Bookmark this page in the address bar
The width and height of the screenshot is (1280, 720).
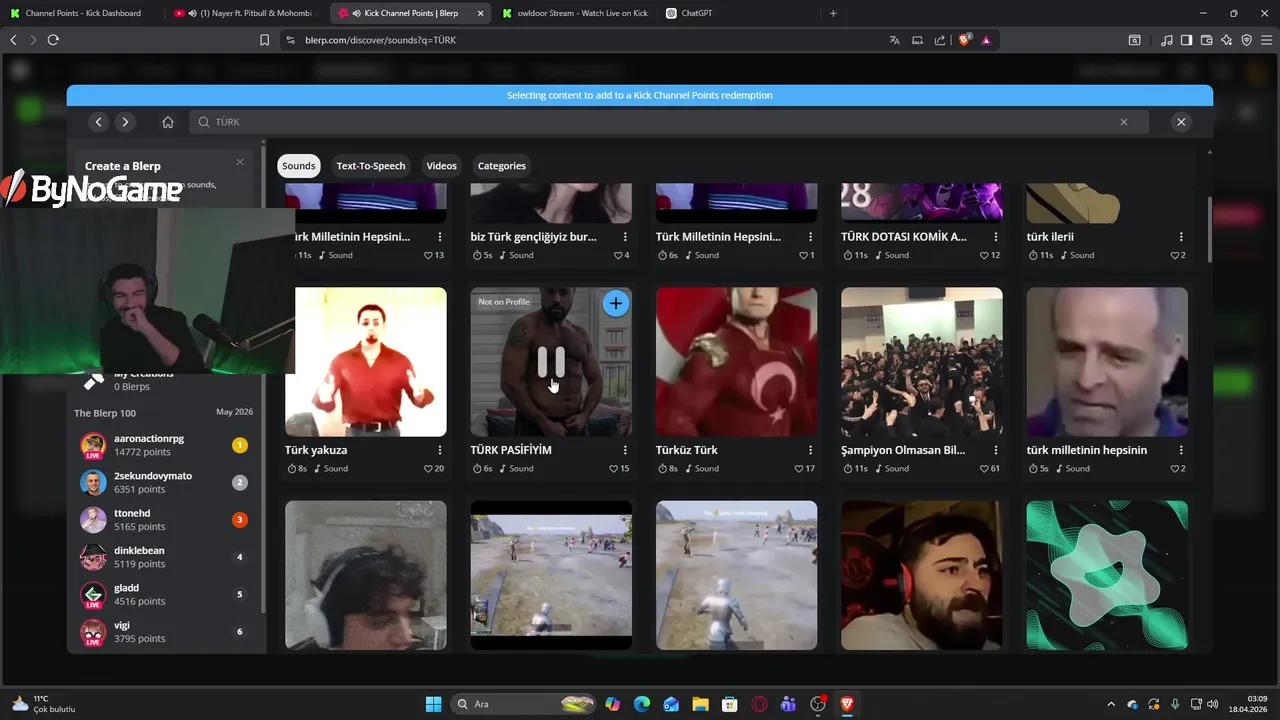pos(264,40)
